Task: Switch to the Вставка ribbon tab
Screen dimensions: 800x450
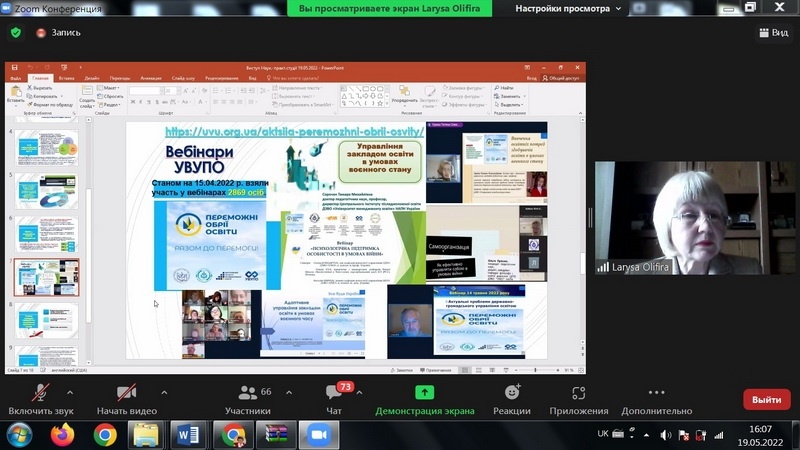Action: 67,77
